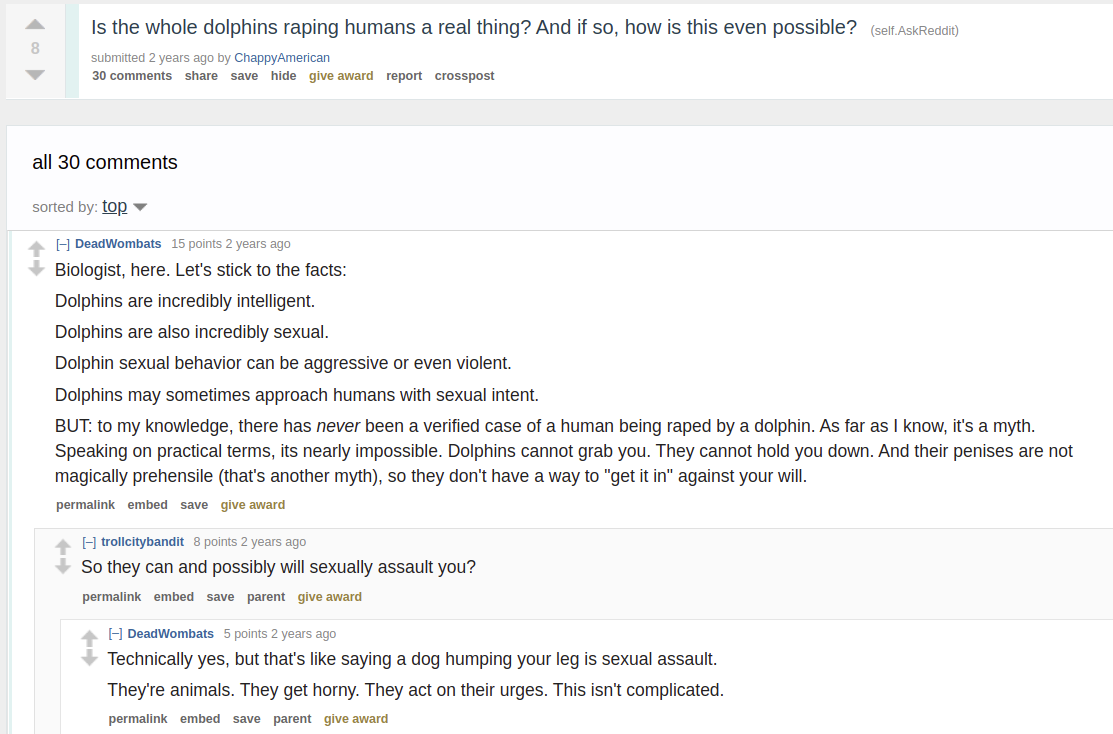Upvote DeadWombats' 'Technically yes' reply
This screenshot has height=734, width=1113.
(89, 637)
